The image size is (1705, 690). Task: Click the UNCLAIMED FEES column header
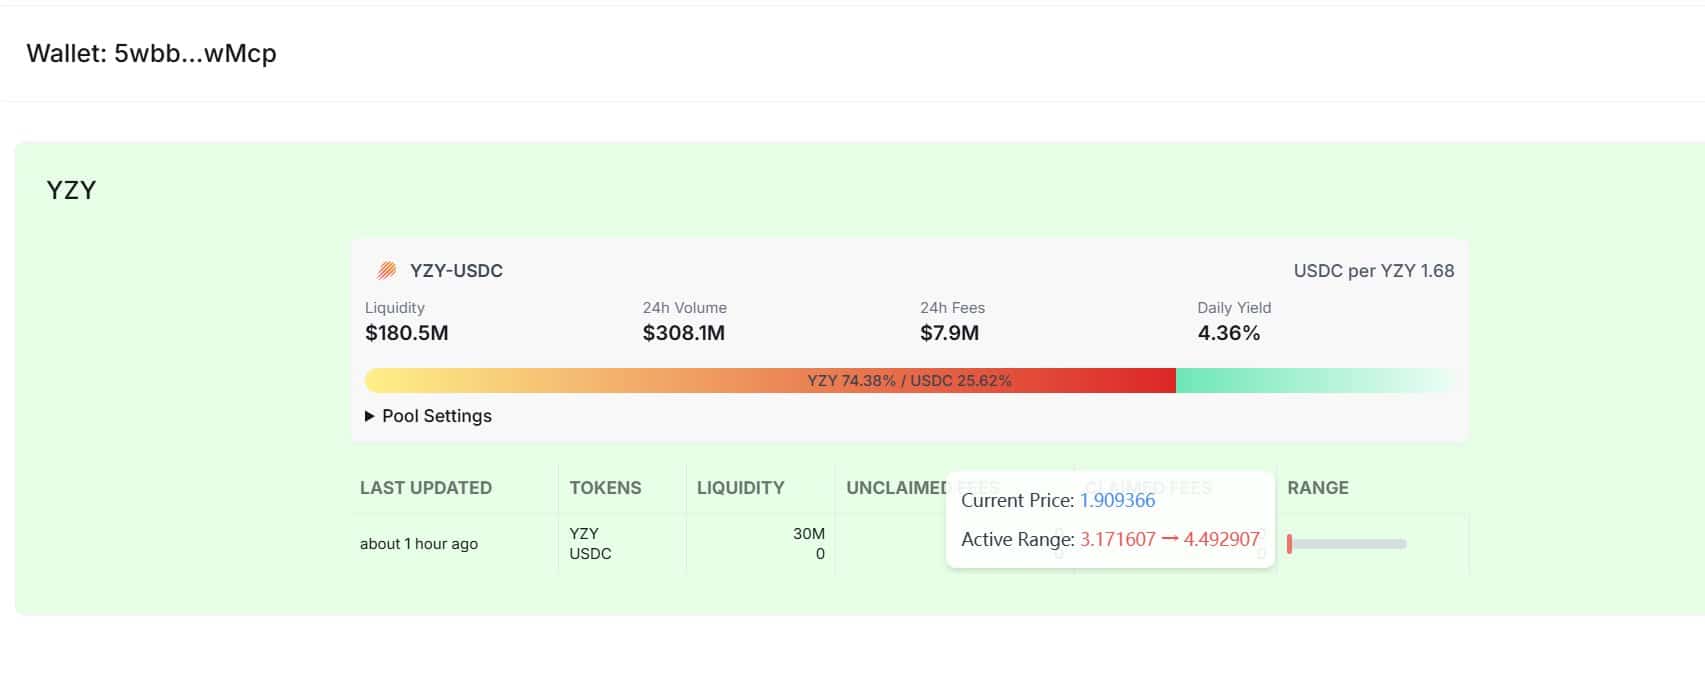(895, 488)
